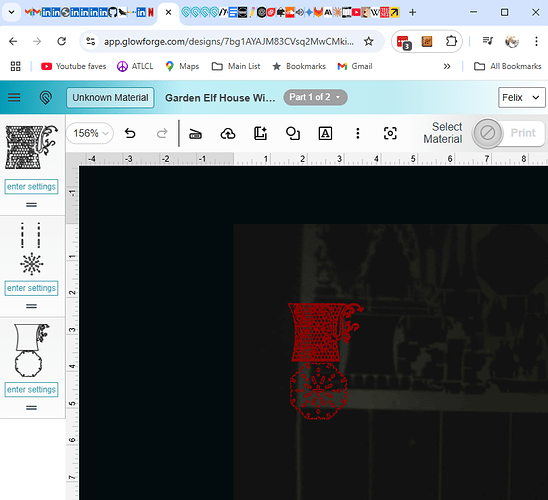Click the Glowforge home logo icon

(x=45, y=97)
